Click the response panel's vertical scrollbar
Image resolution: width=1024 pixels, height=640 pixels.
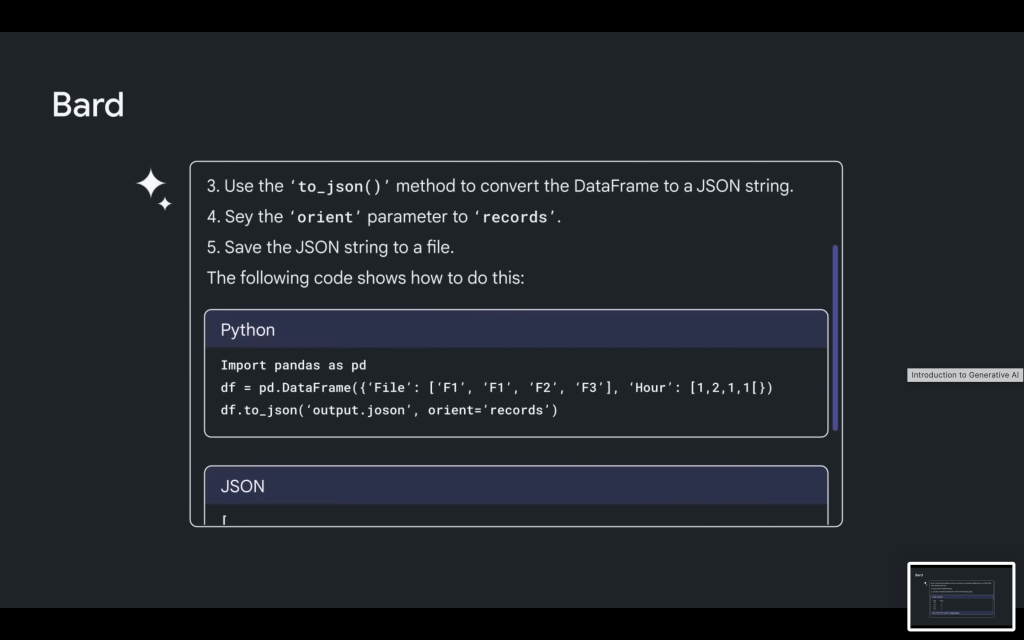835,337
